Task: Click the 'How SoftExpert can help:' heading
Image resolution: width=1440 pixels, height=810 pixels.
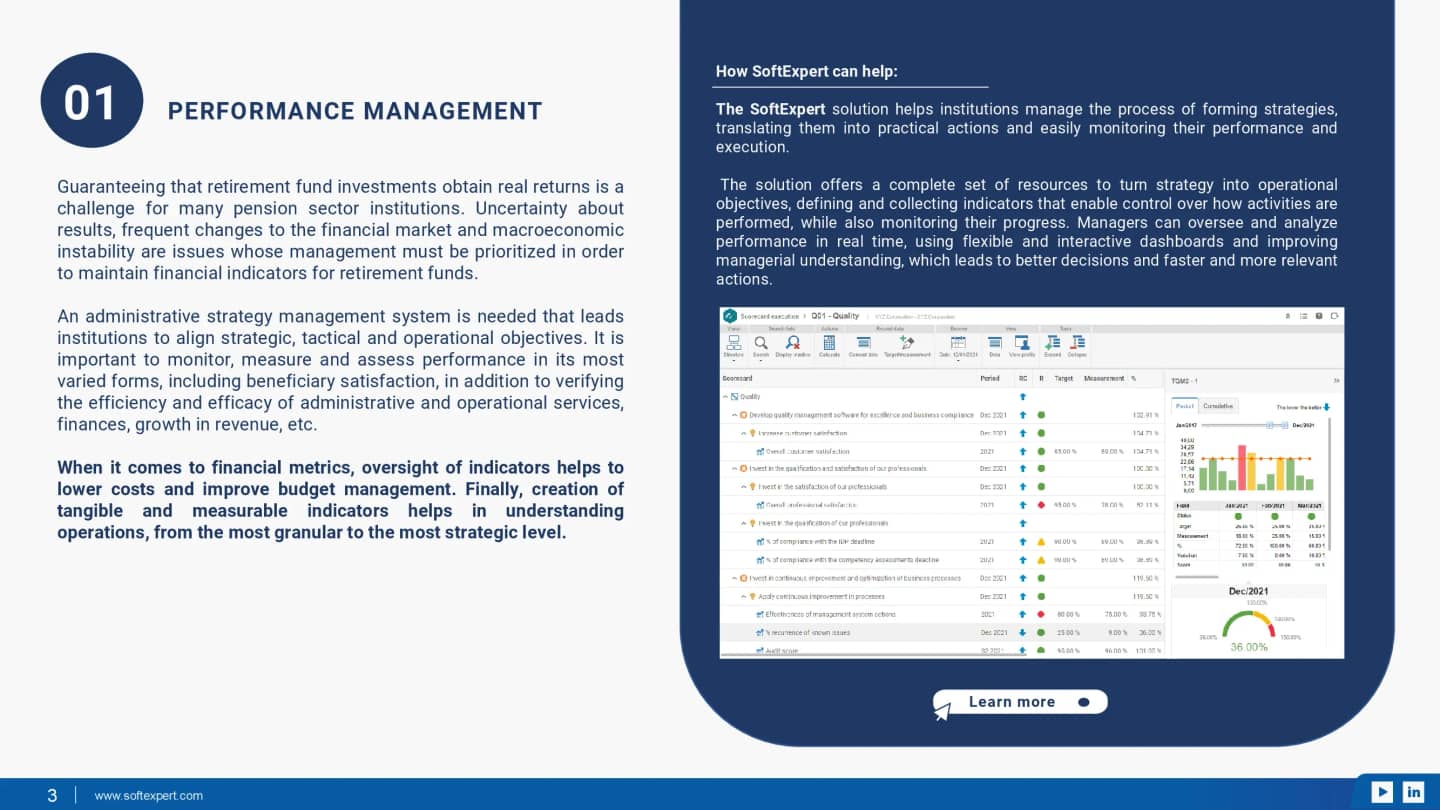Action: pyautogui.click(x=807, y=72)
